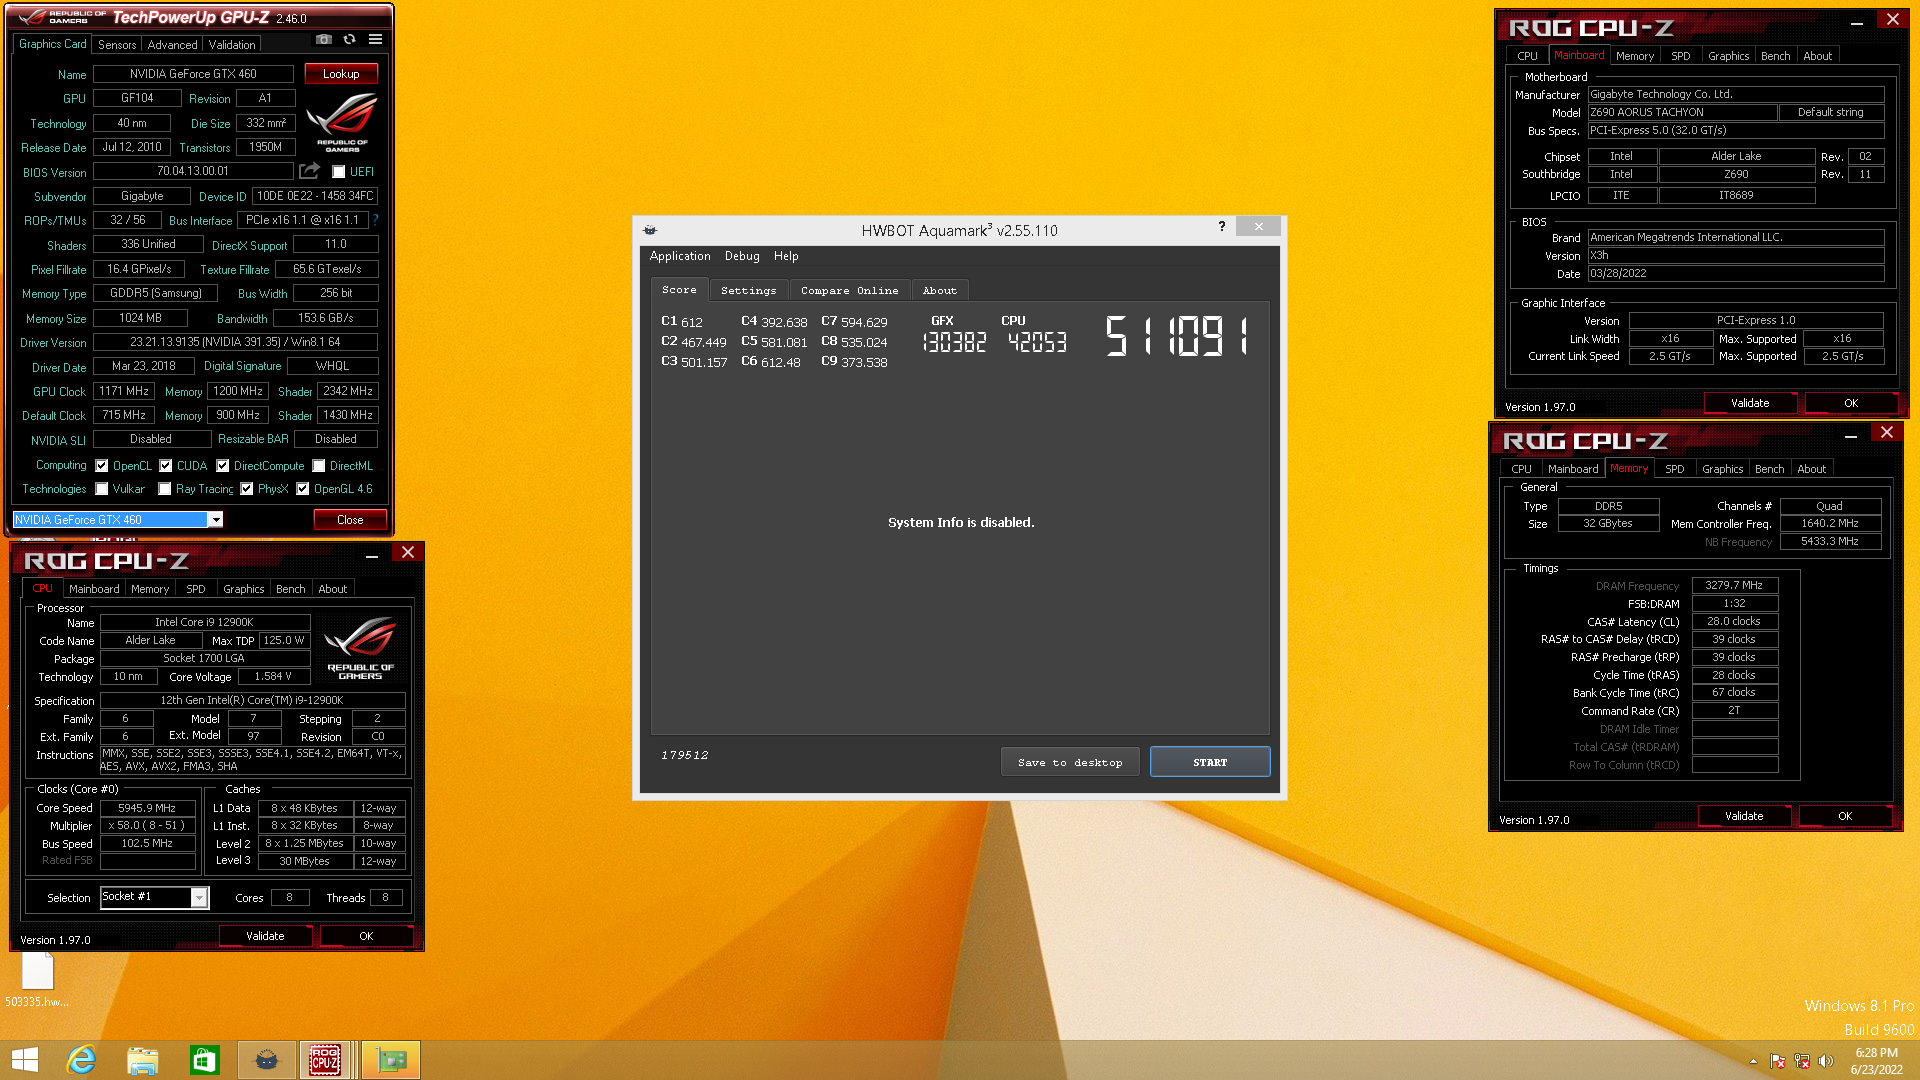Toggle UEFI checkbox in GPU-Z

(x=339, y=172)
